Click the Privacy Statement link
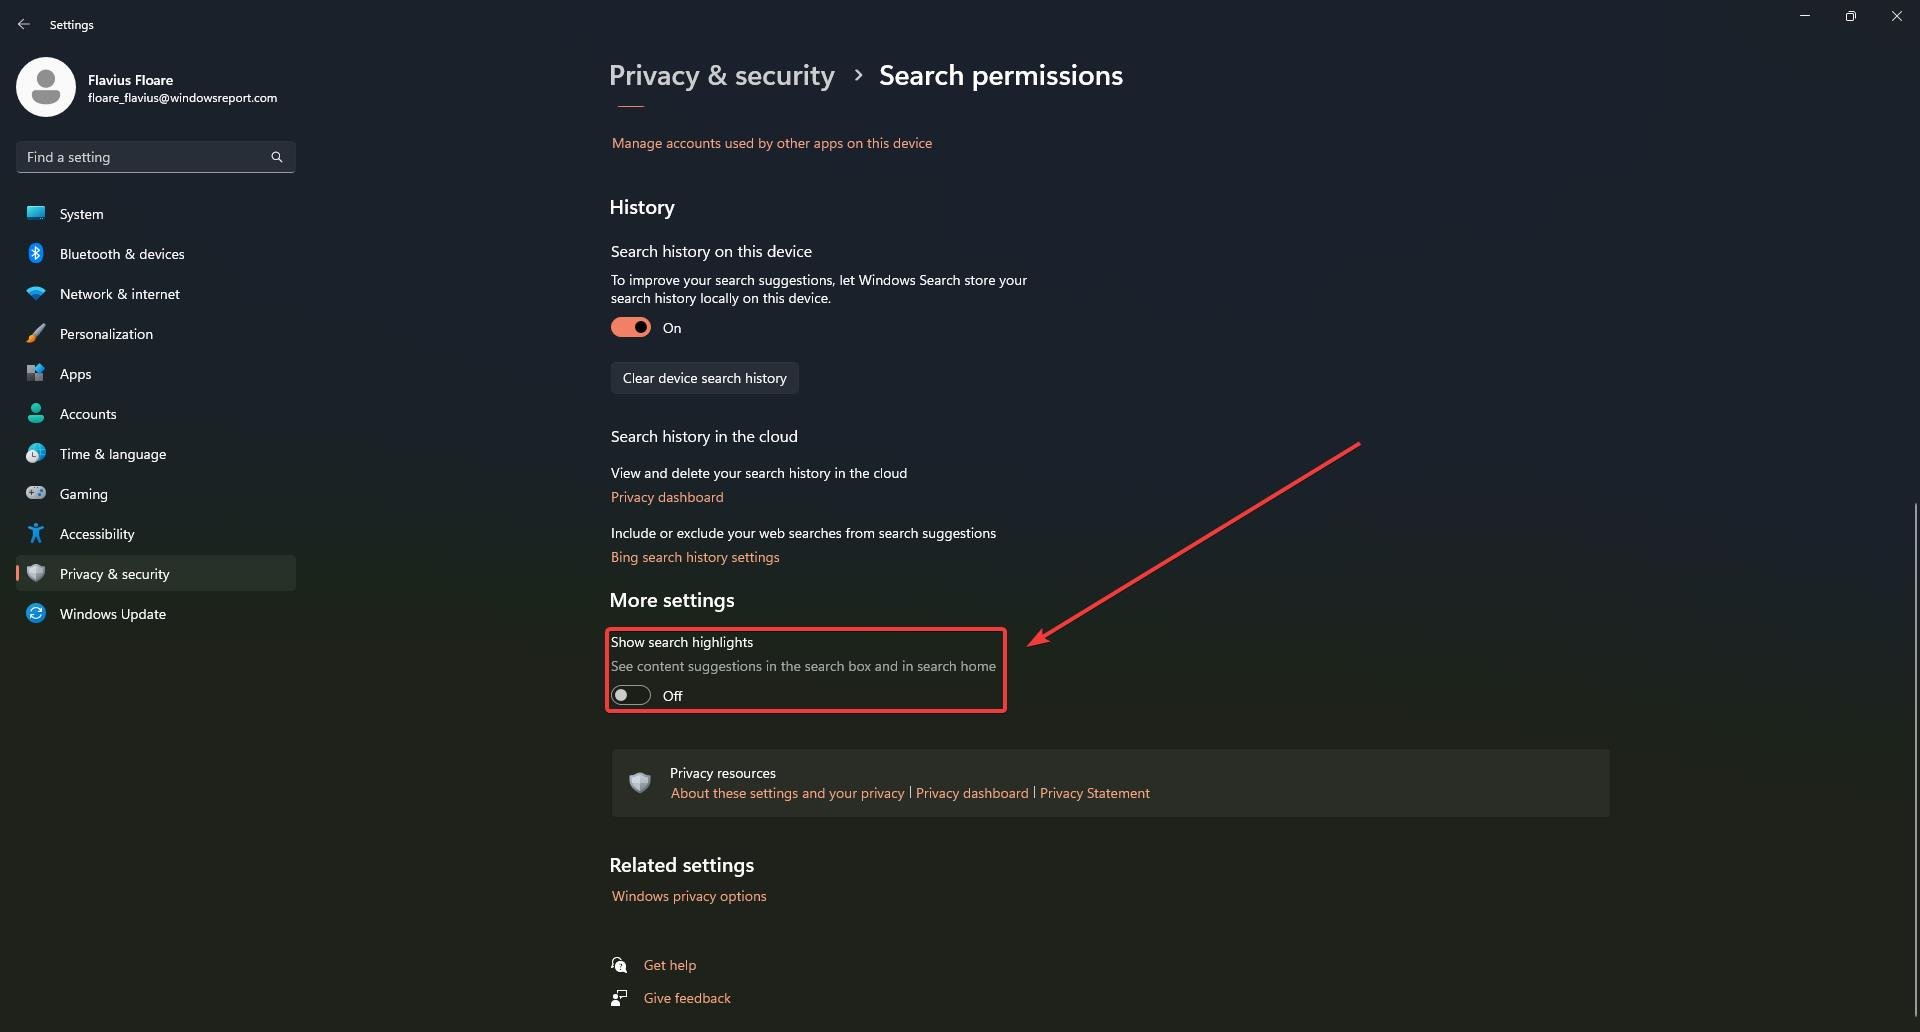This screenshot has height=1032, width=1920. (x=1095, y=793)
